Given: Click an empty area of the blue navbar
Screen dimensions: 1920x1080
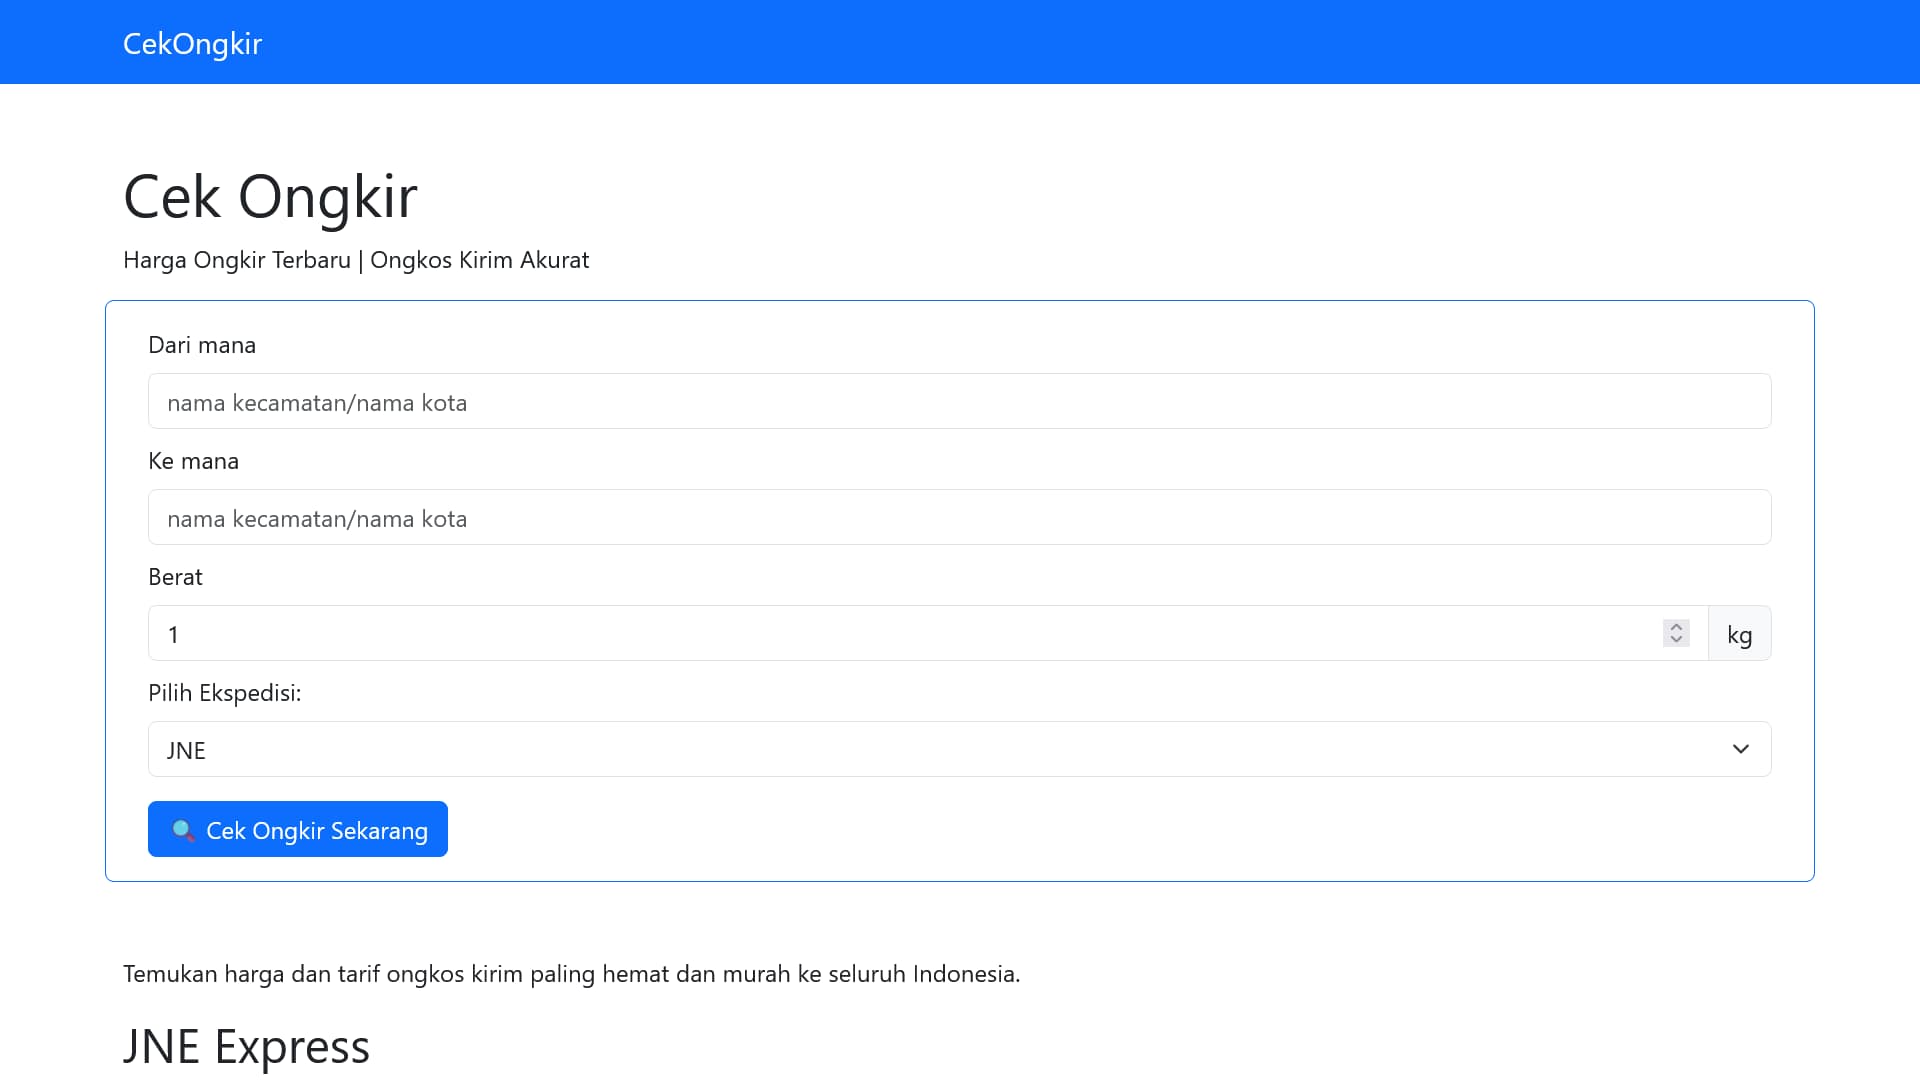Looking at the screenshot, I should click(1100, 42).
